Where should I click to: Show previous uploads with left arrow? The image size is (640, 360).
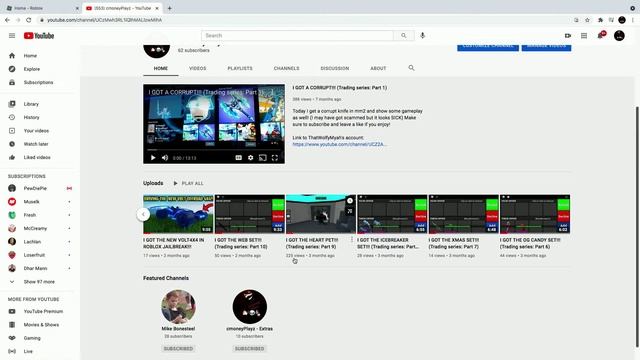click(143, 214)
